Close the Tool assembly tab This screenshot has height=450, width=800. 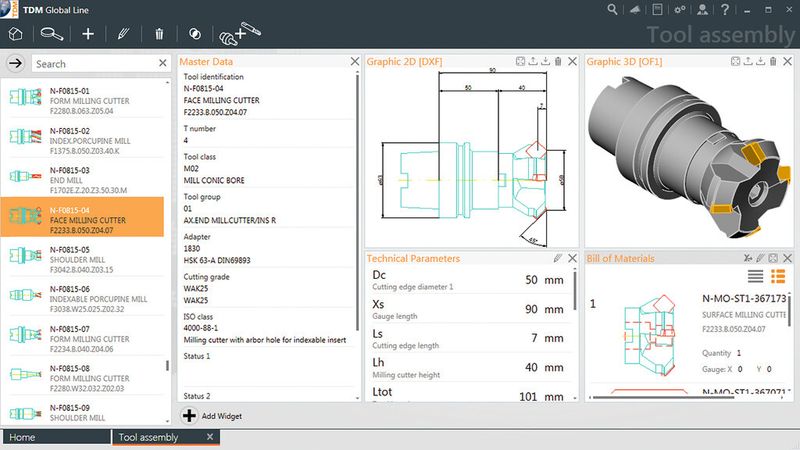210,437
